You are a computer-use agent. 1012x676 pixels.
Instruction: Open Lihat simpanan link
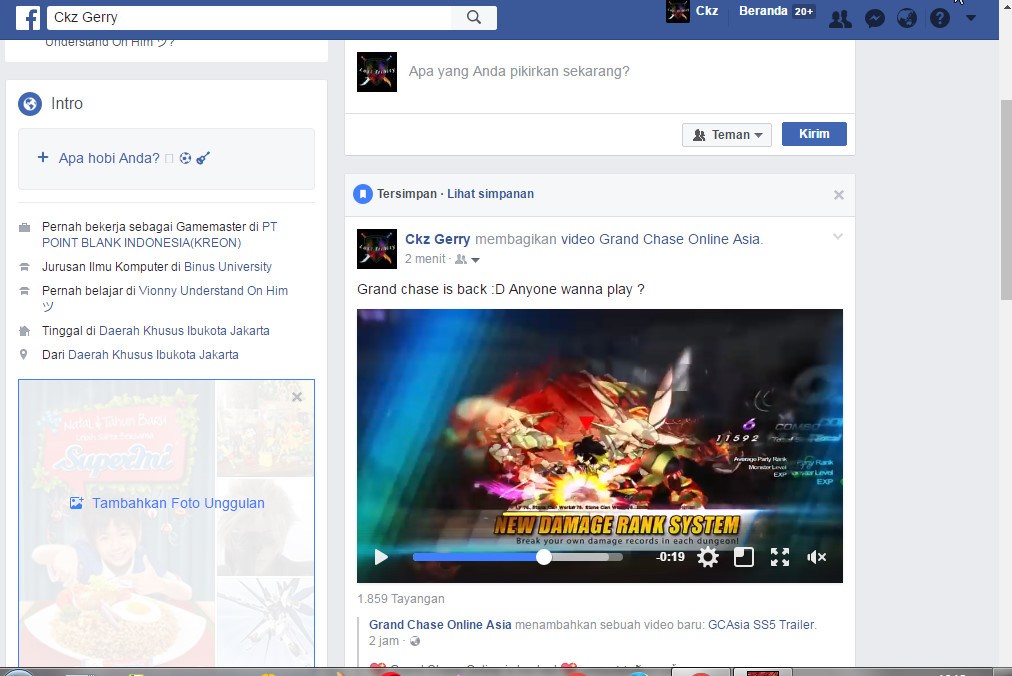pos(491,194)
